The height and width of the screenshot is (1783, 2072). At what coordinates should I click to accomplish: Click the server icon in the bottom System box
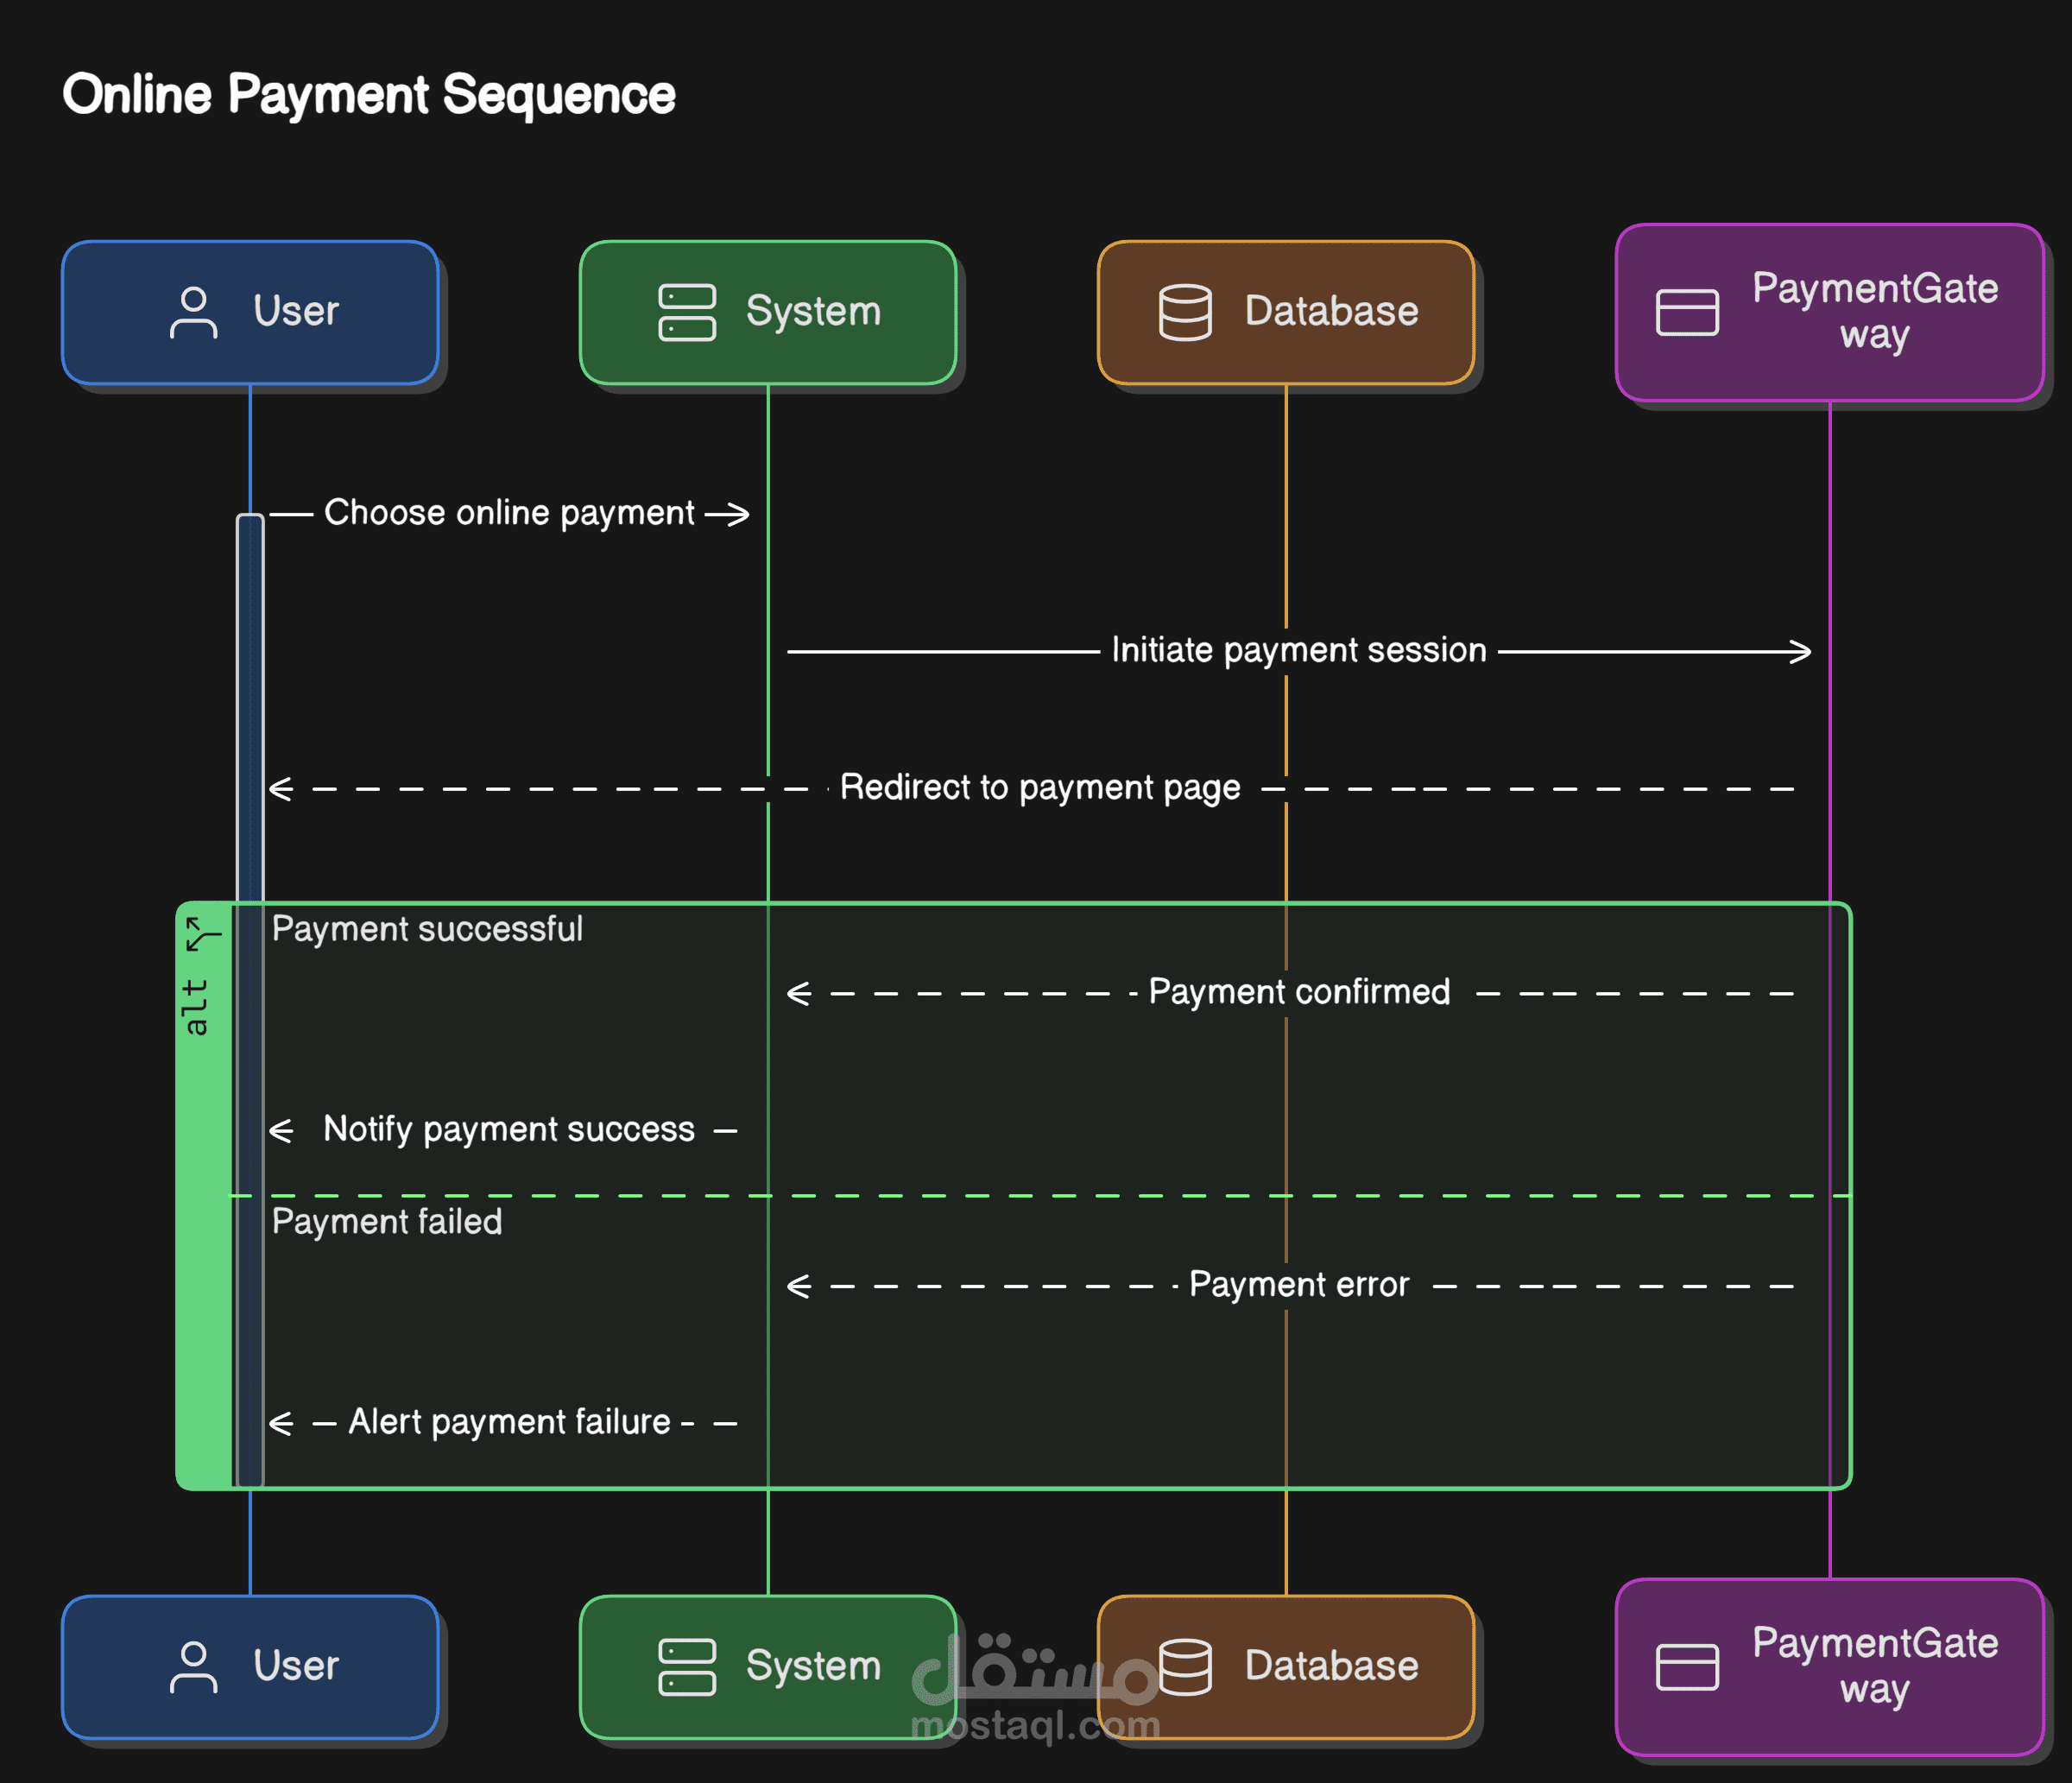(x=687, y=1667)
